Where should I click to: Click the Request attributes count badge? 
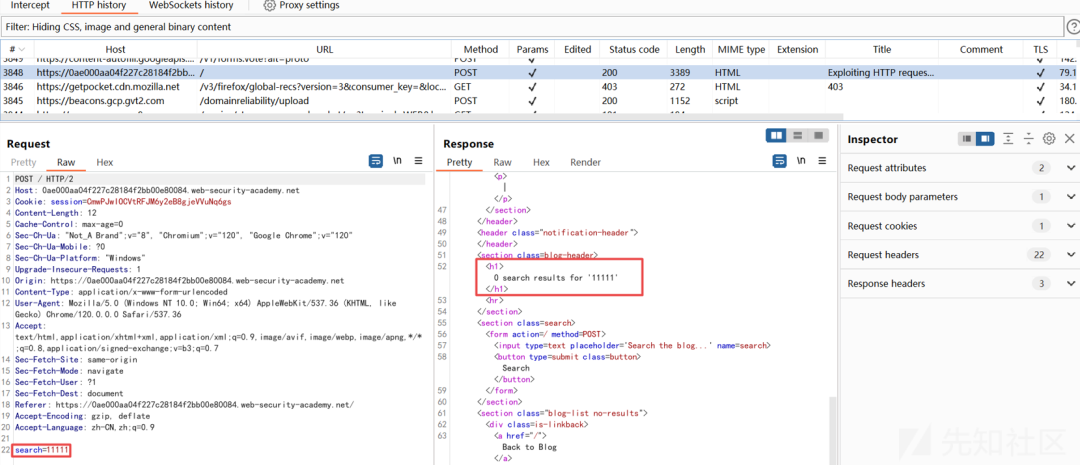pos(1041,168)
